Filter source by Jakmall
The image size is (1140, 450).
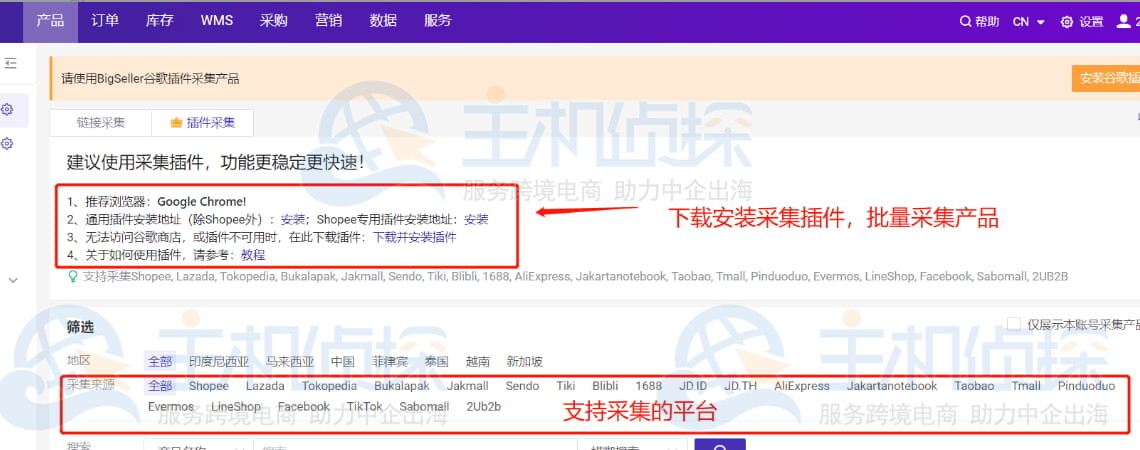pos(467,386)
